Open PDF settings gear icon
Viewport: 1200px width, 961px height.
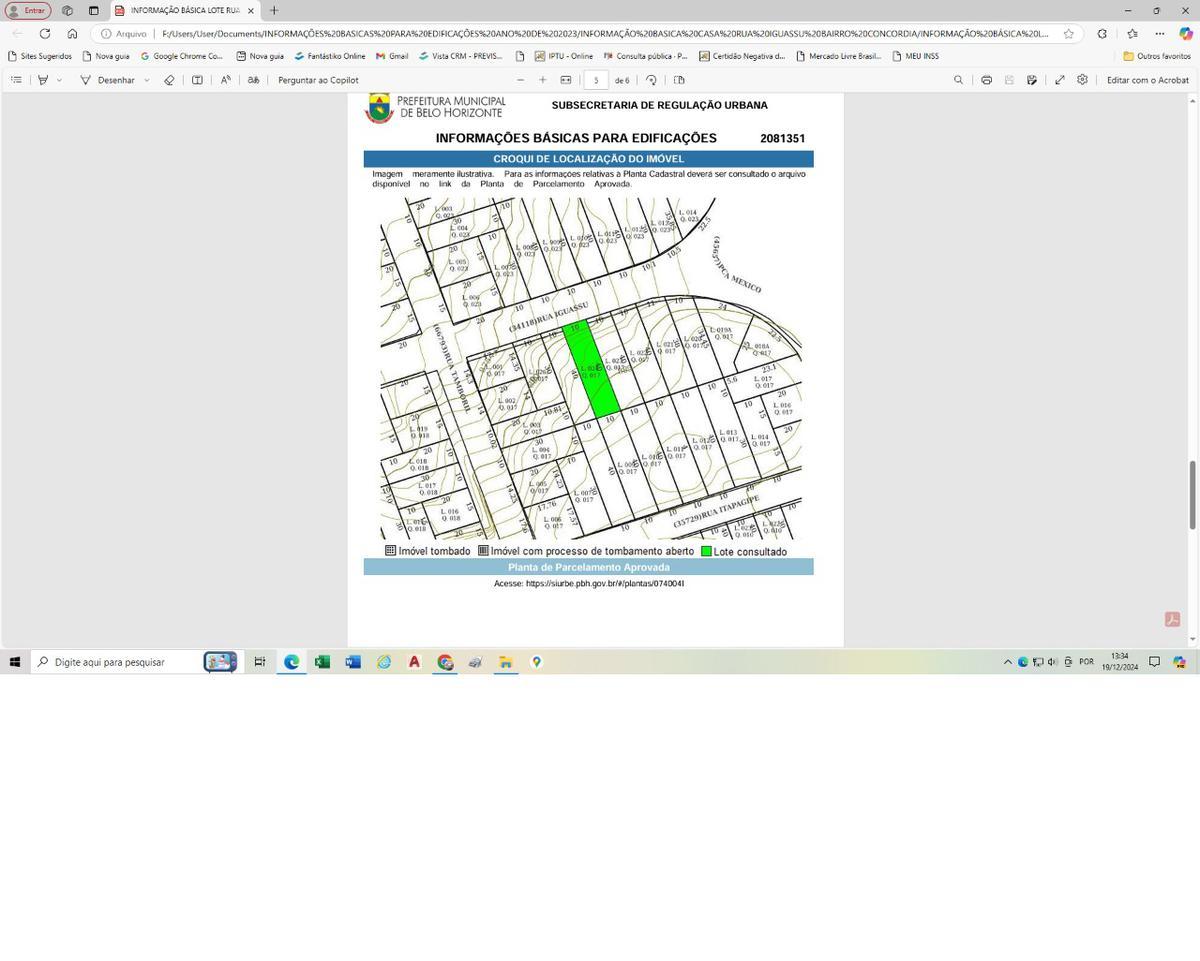[1082, 80]
